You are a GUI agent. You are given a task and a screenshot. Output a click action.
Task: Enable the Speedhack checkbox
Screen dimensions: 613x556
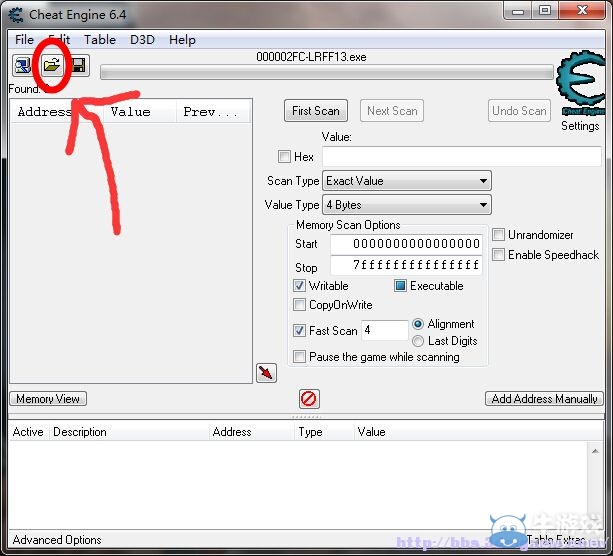498,255
